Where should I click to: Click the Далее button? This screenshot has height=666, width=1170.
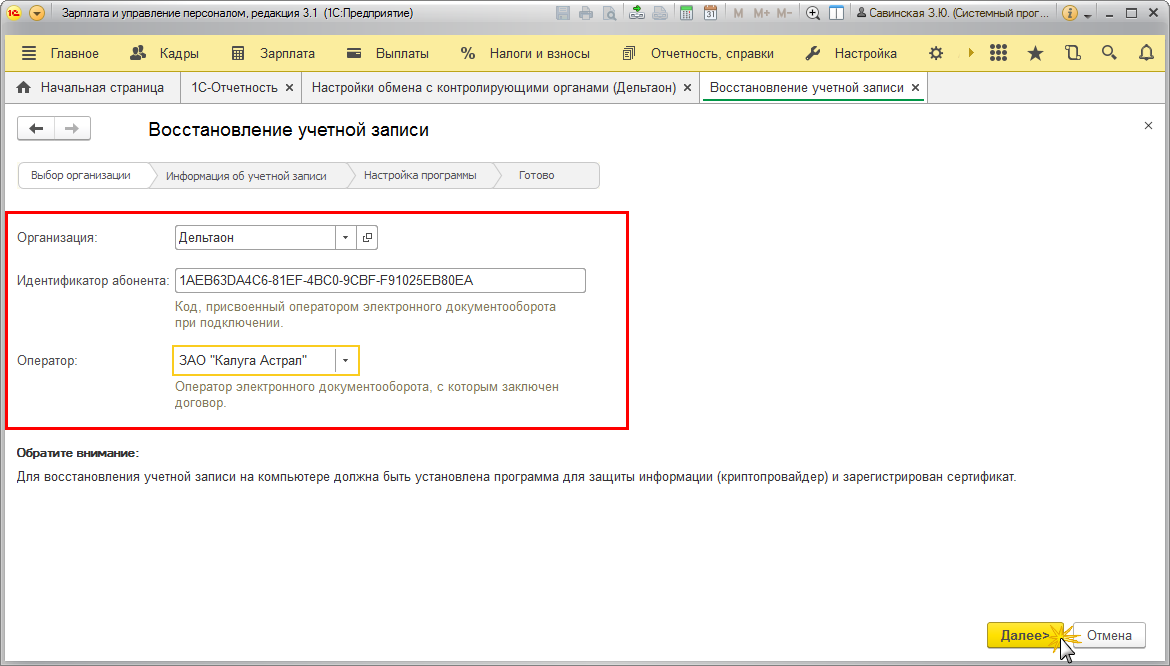[x=1024, y=635]
